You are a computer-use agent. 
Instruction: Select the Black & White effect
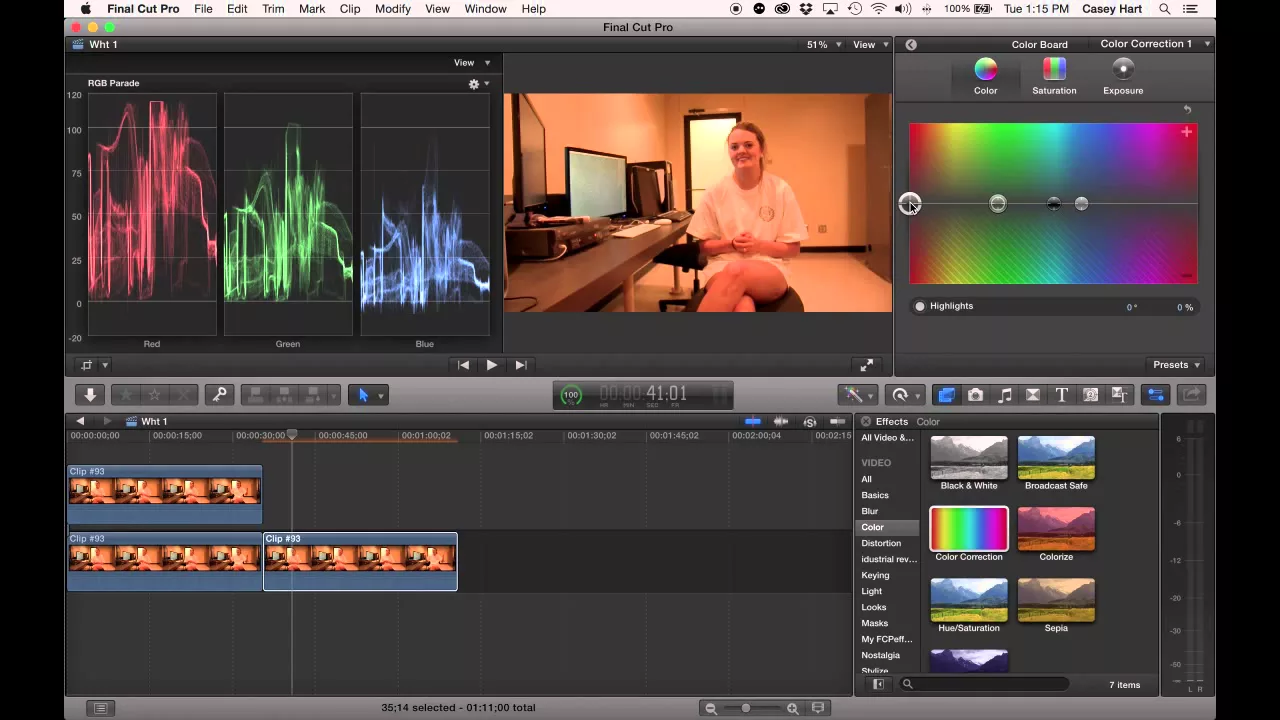969,464
